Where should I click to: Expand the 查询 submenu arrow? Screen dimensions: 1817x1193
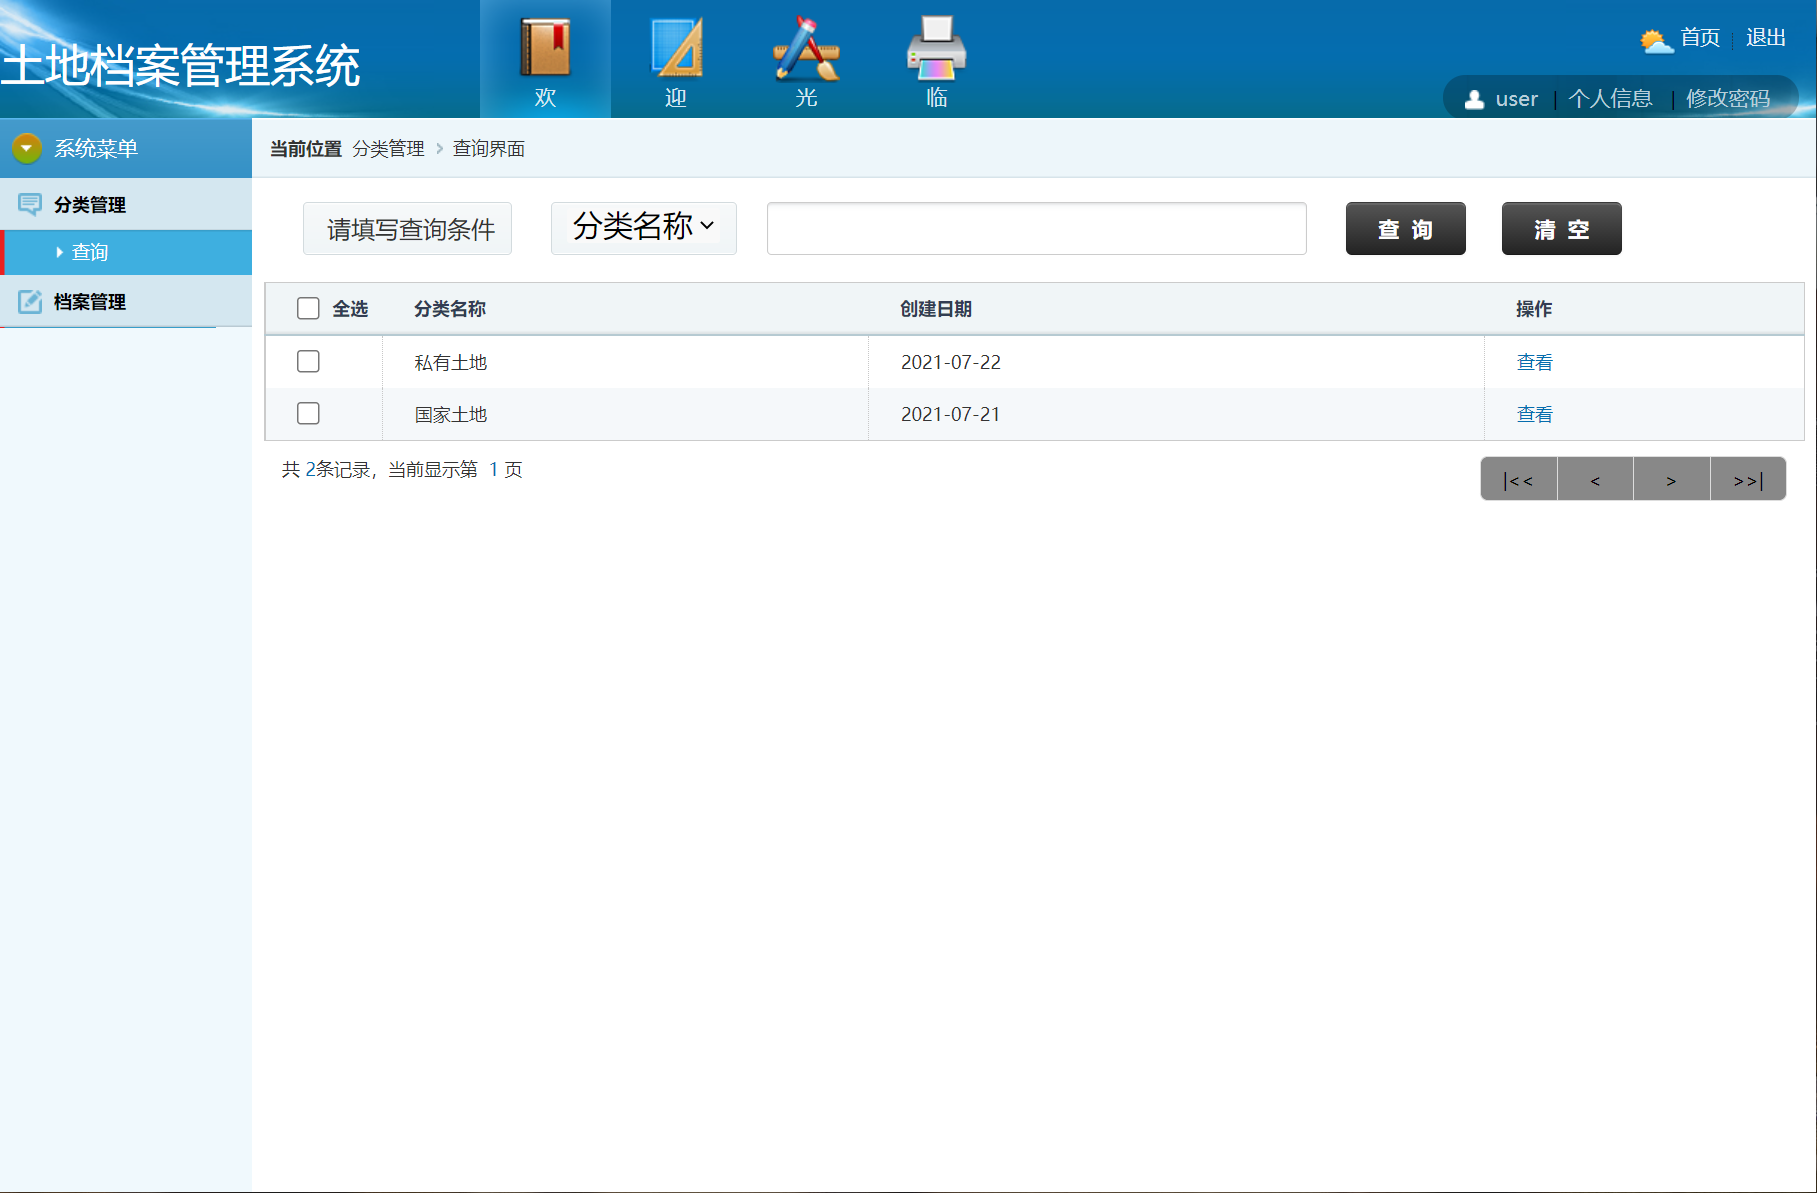pos(59,252)
